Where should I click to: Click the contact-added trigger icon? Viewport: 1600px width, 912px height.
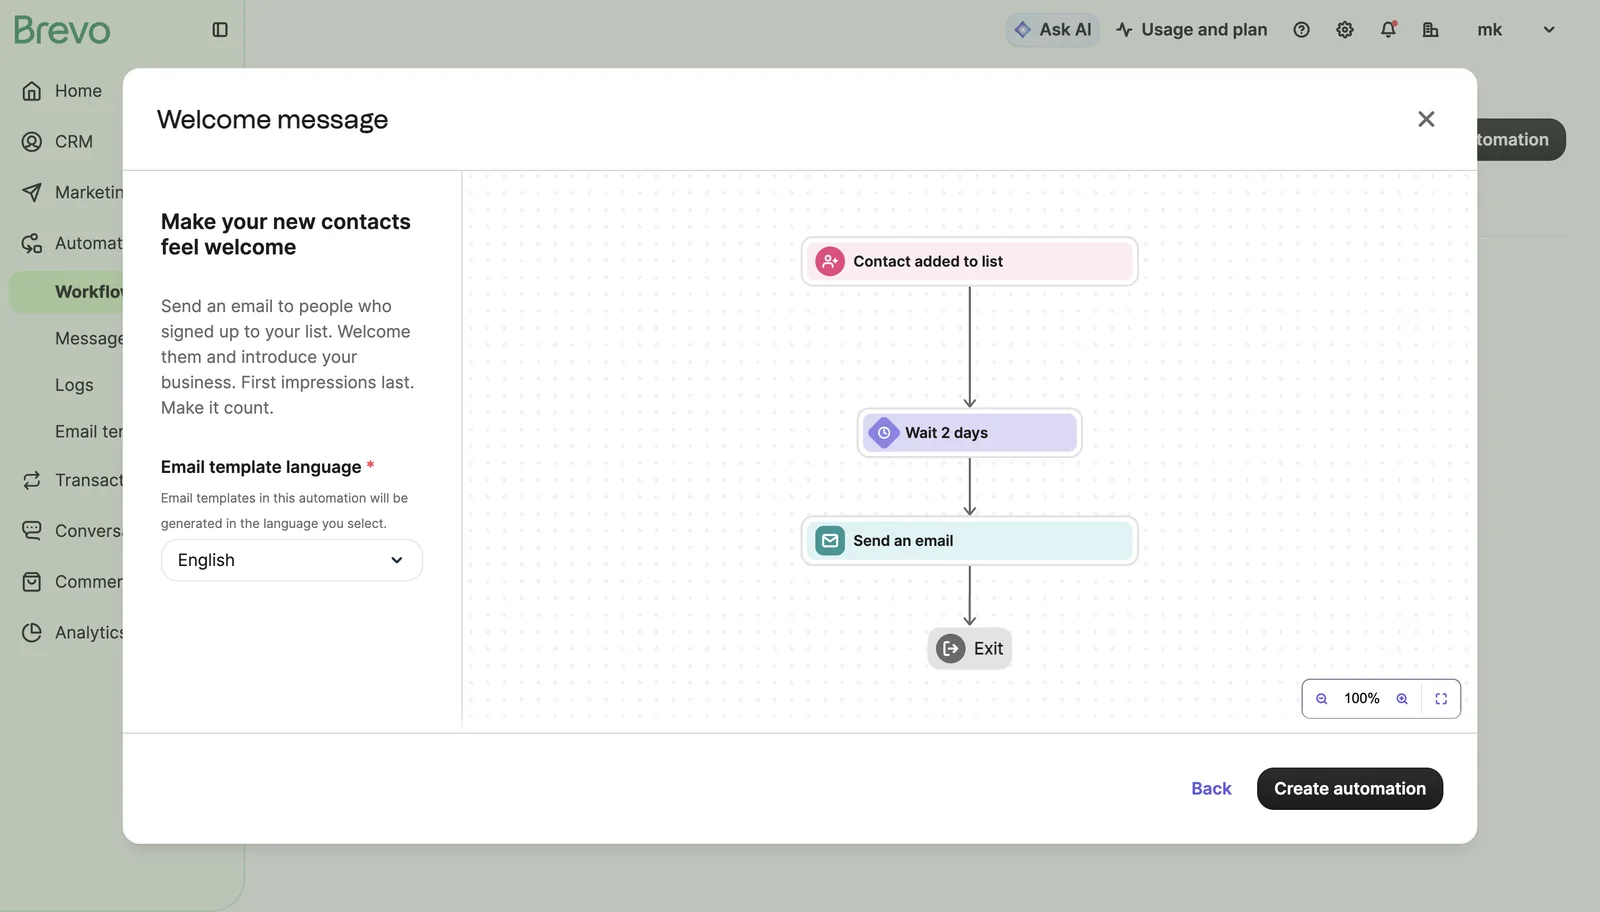pos(830,262)
